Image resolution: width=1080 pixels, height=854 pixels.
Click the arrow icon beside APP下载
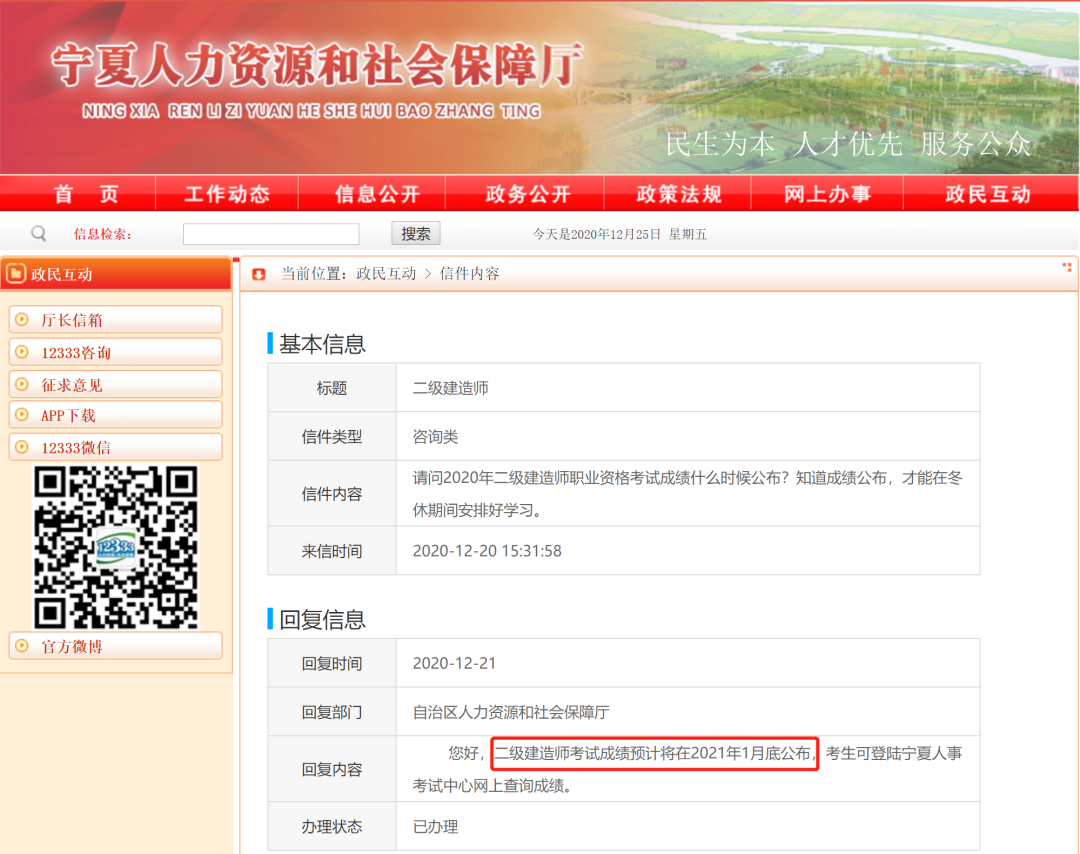[x=22, y=415]
